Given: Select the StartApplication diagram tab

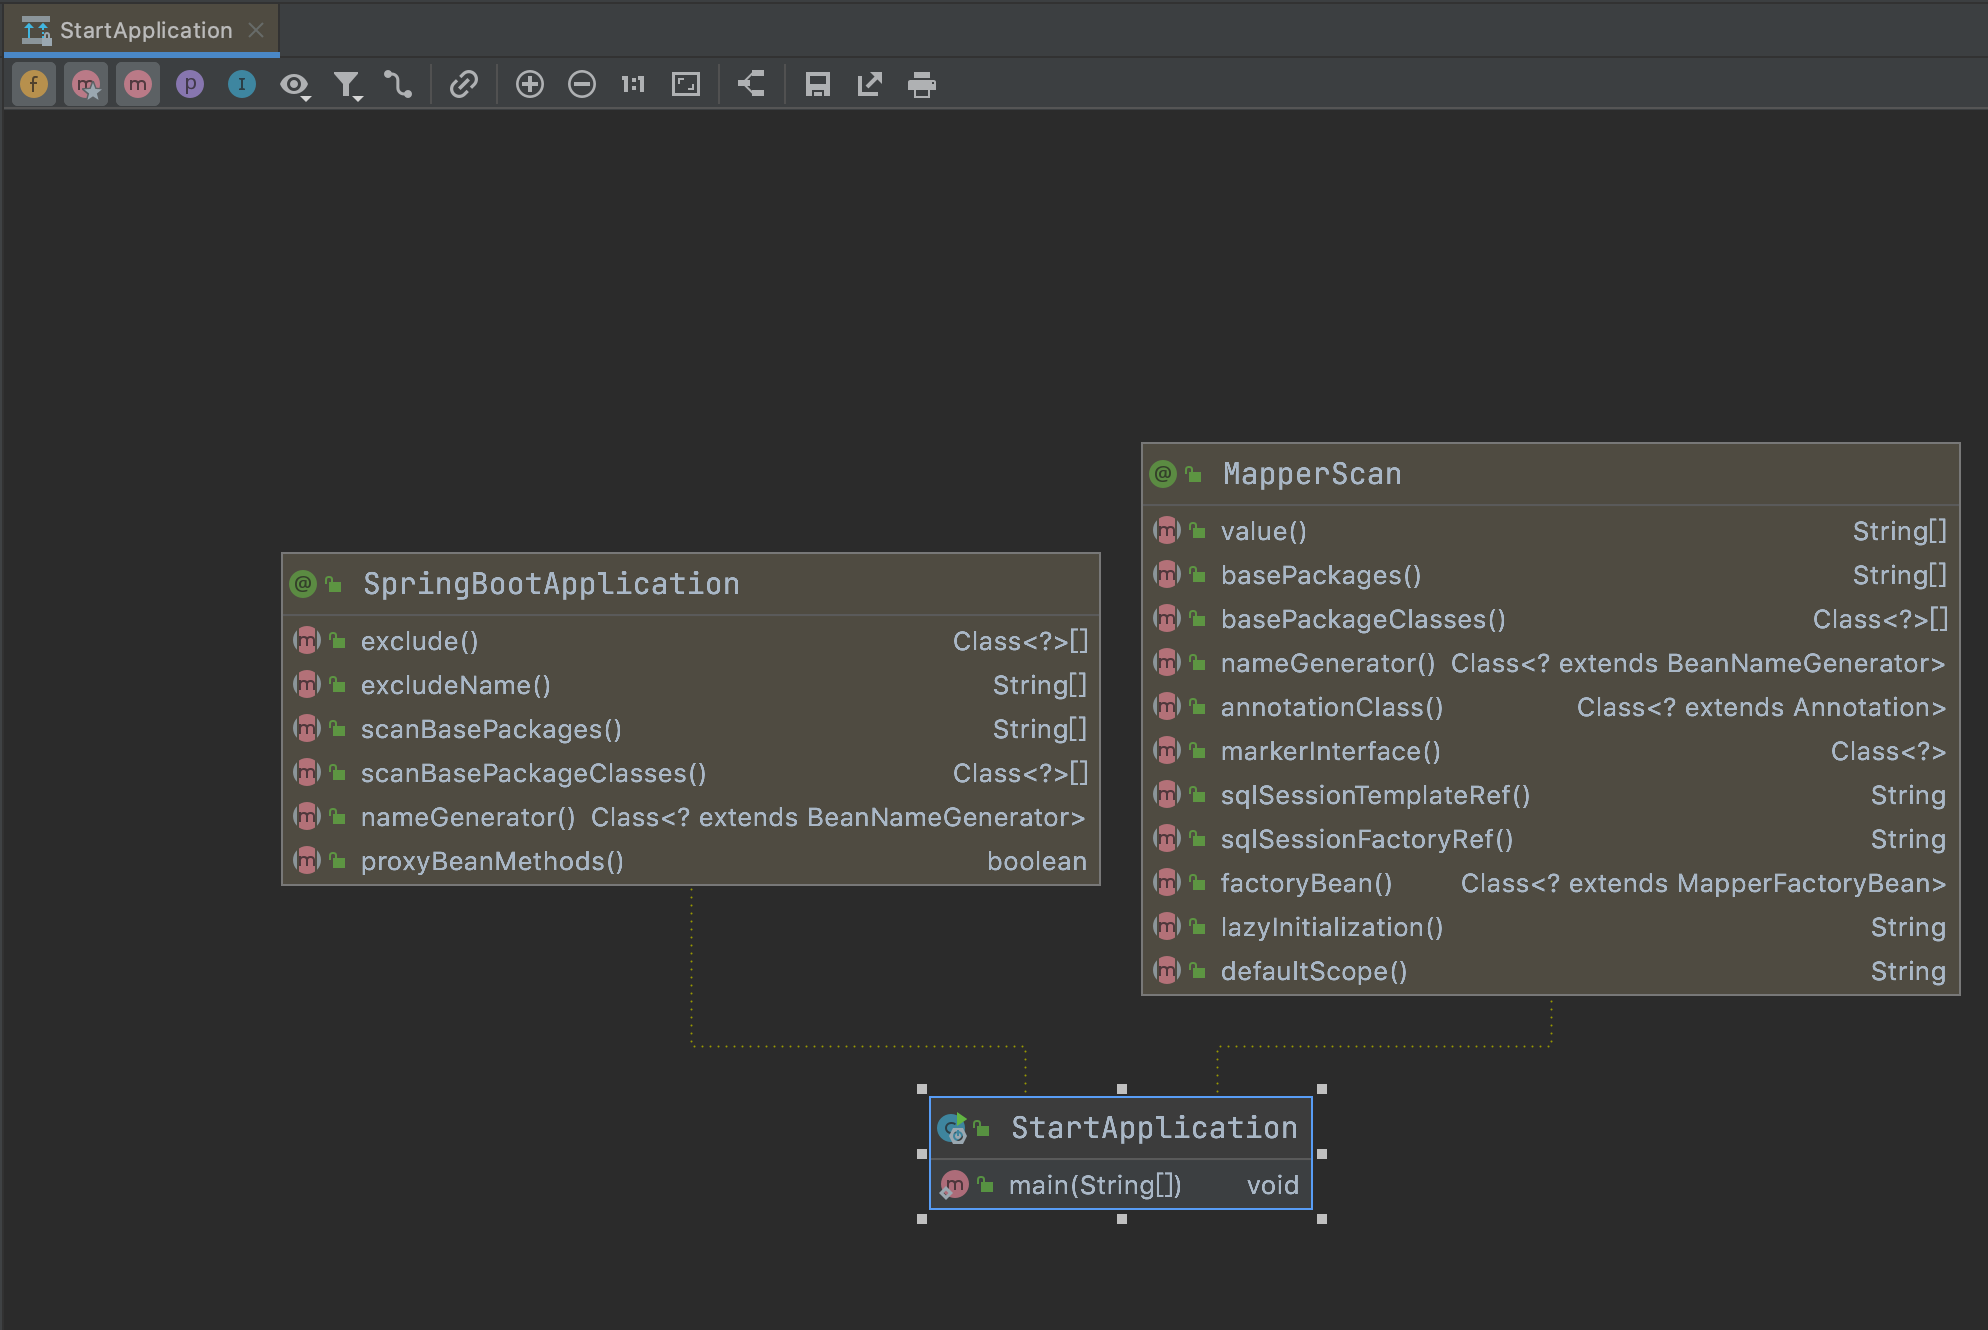Looking at the screenshot, I should click(x=145, y=30).
